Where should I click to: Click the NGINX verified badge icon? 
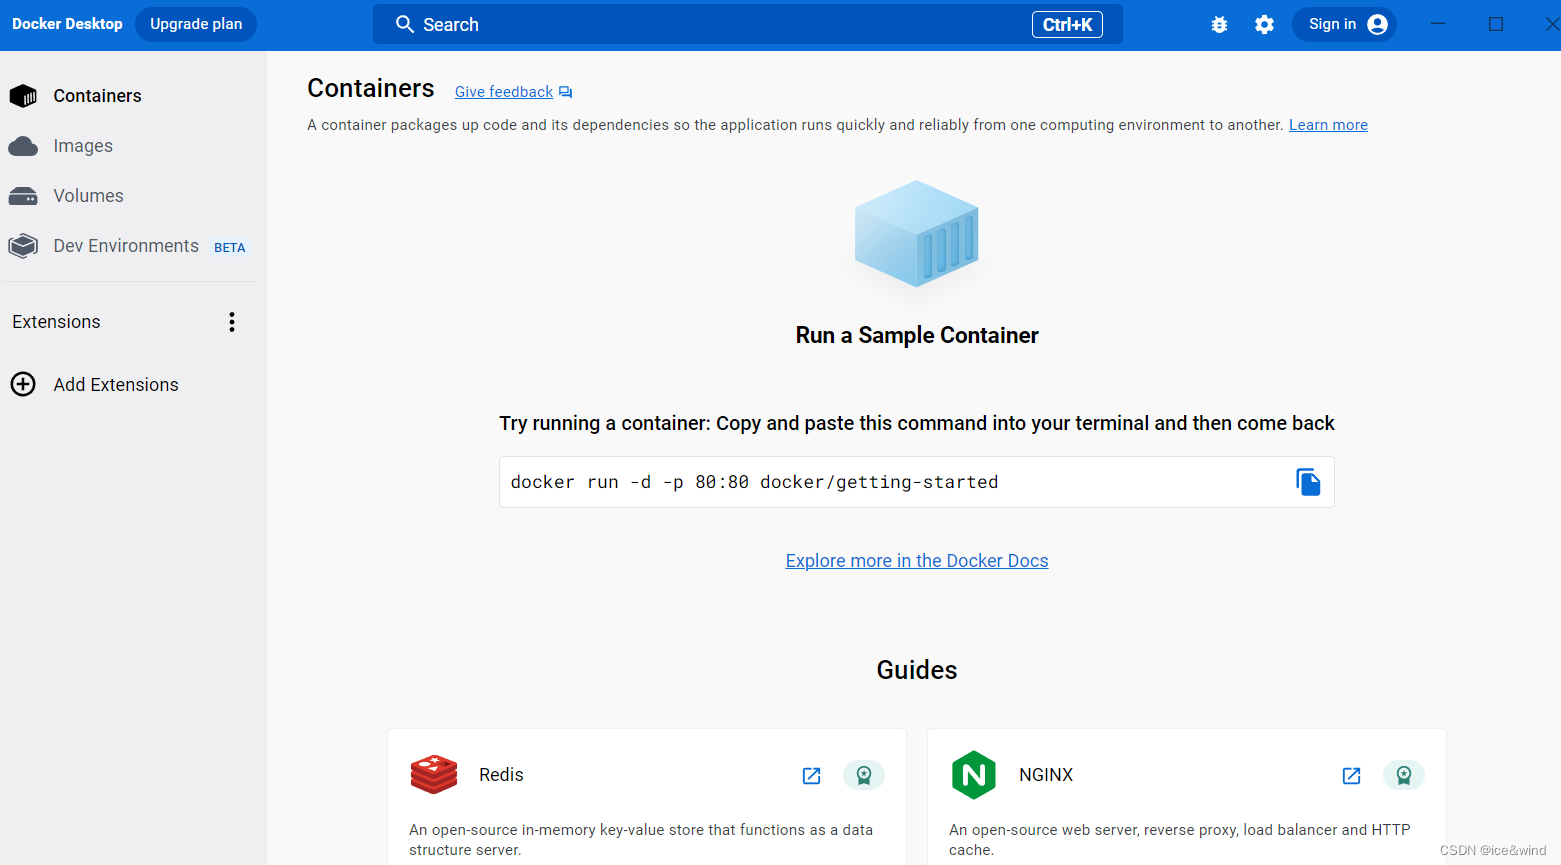pyautogui.click(x=1404, y=775)
